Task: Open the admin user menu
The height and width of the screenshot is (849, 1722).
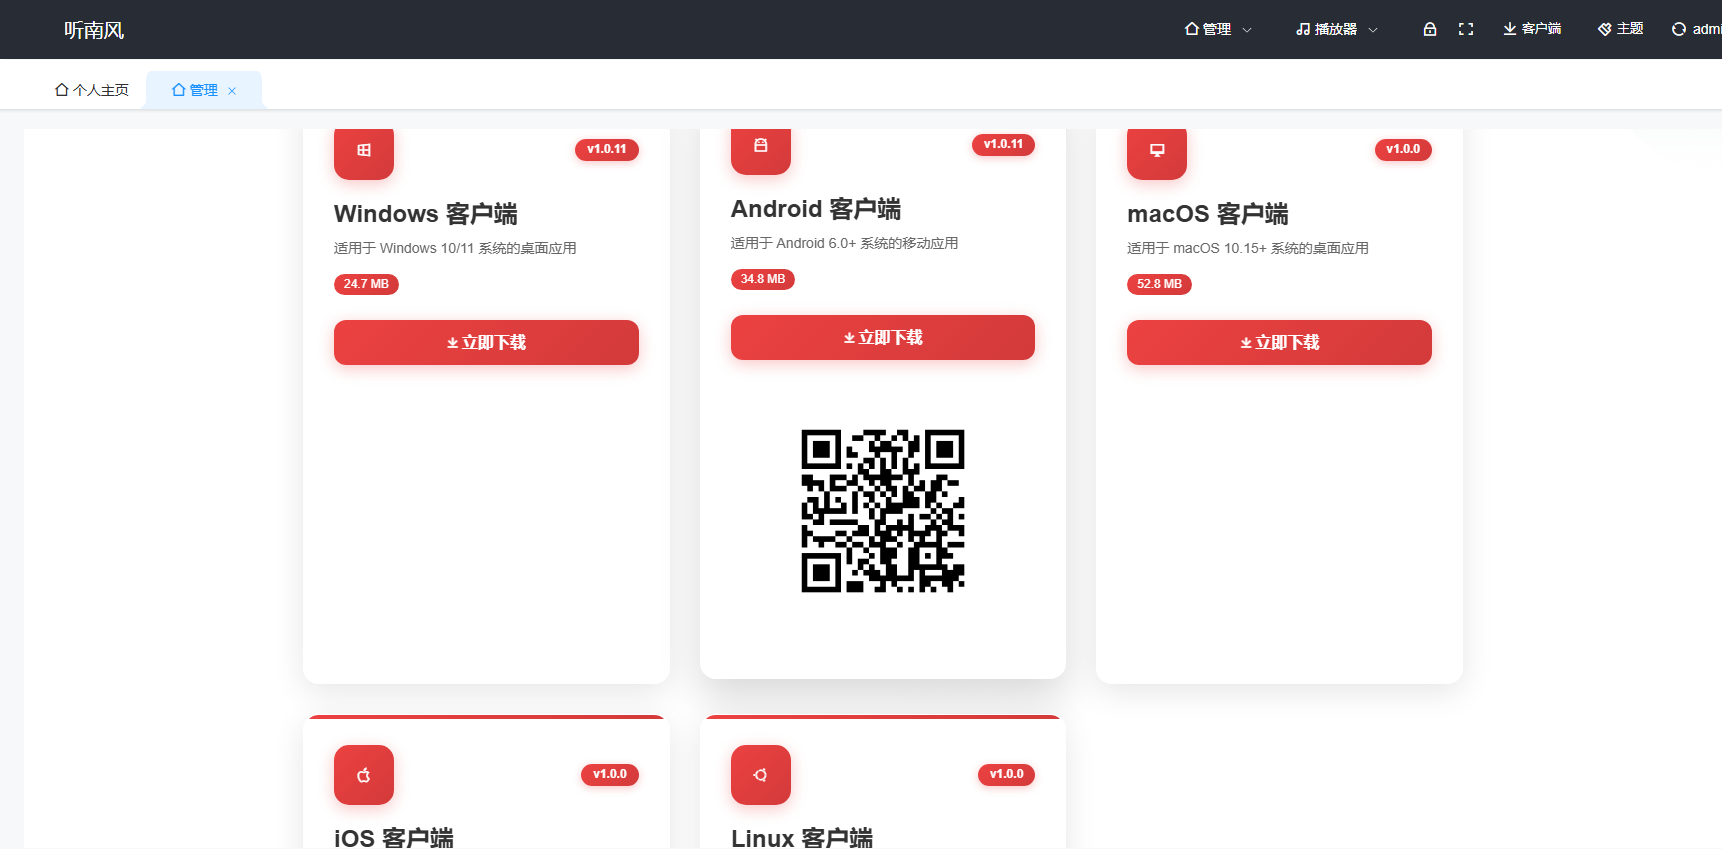Action: 1697,29
